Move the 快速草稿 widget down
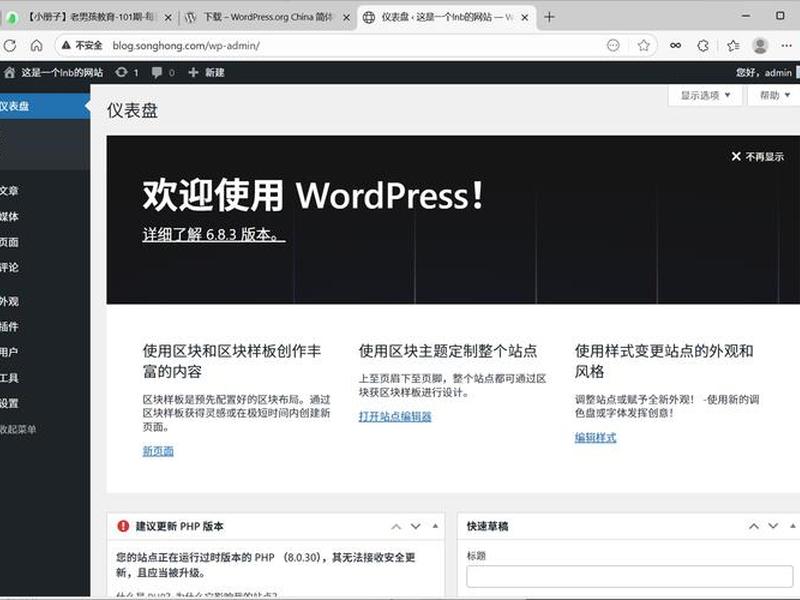 [773, 527]
